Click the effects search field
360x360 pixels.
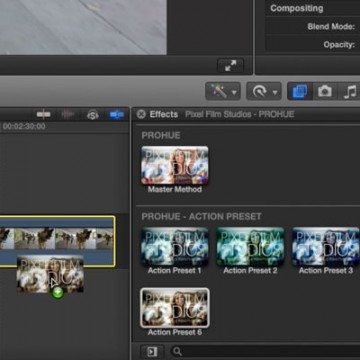[x=265, y=351]
